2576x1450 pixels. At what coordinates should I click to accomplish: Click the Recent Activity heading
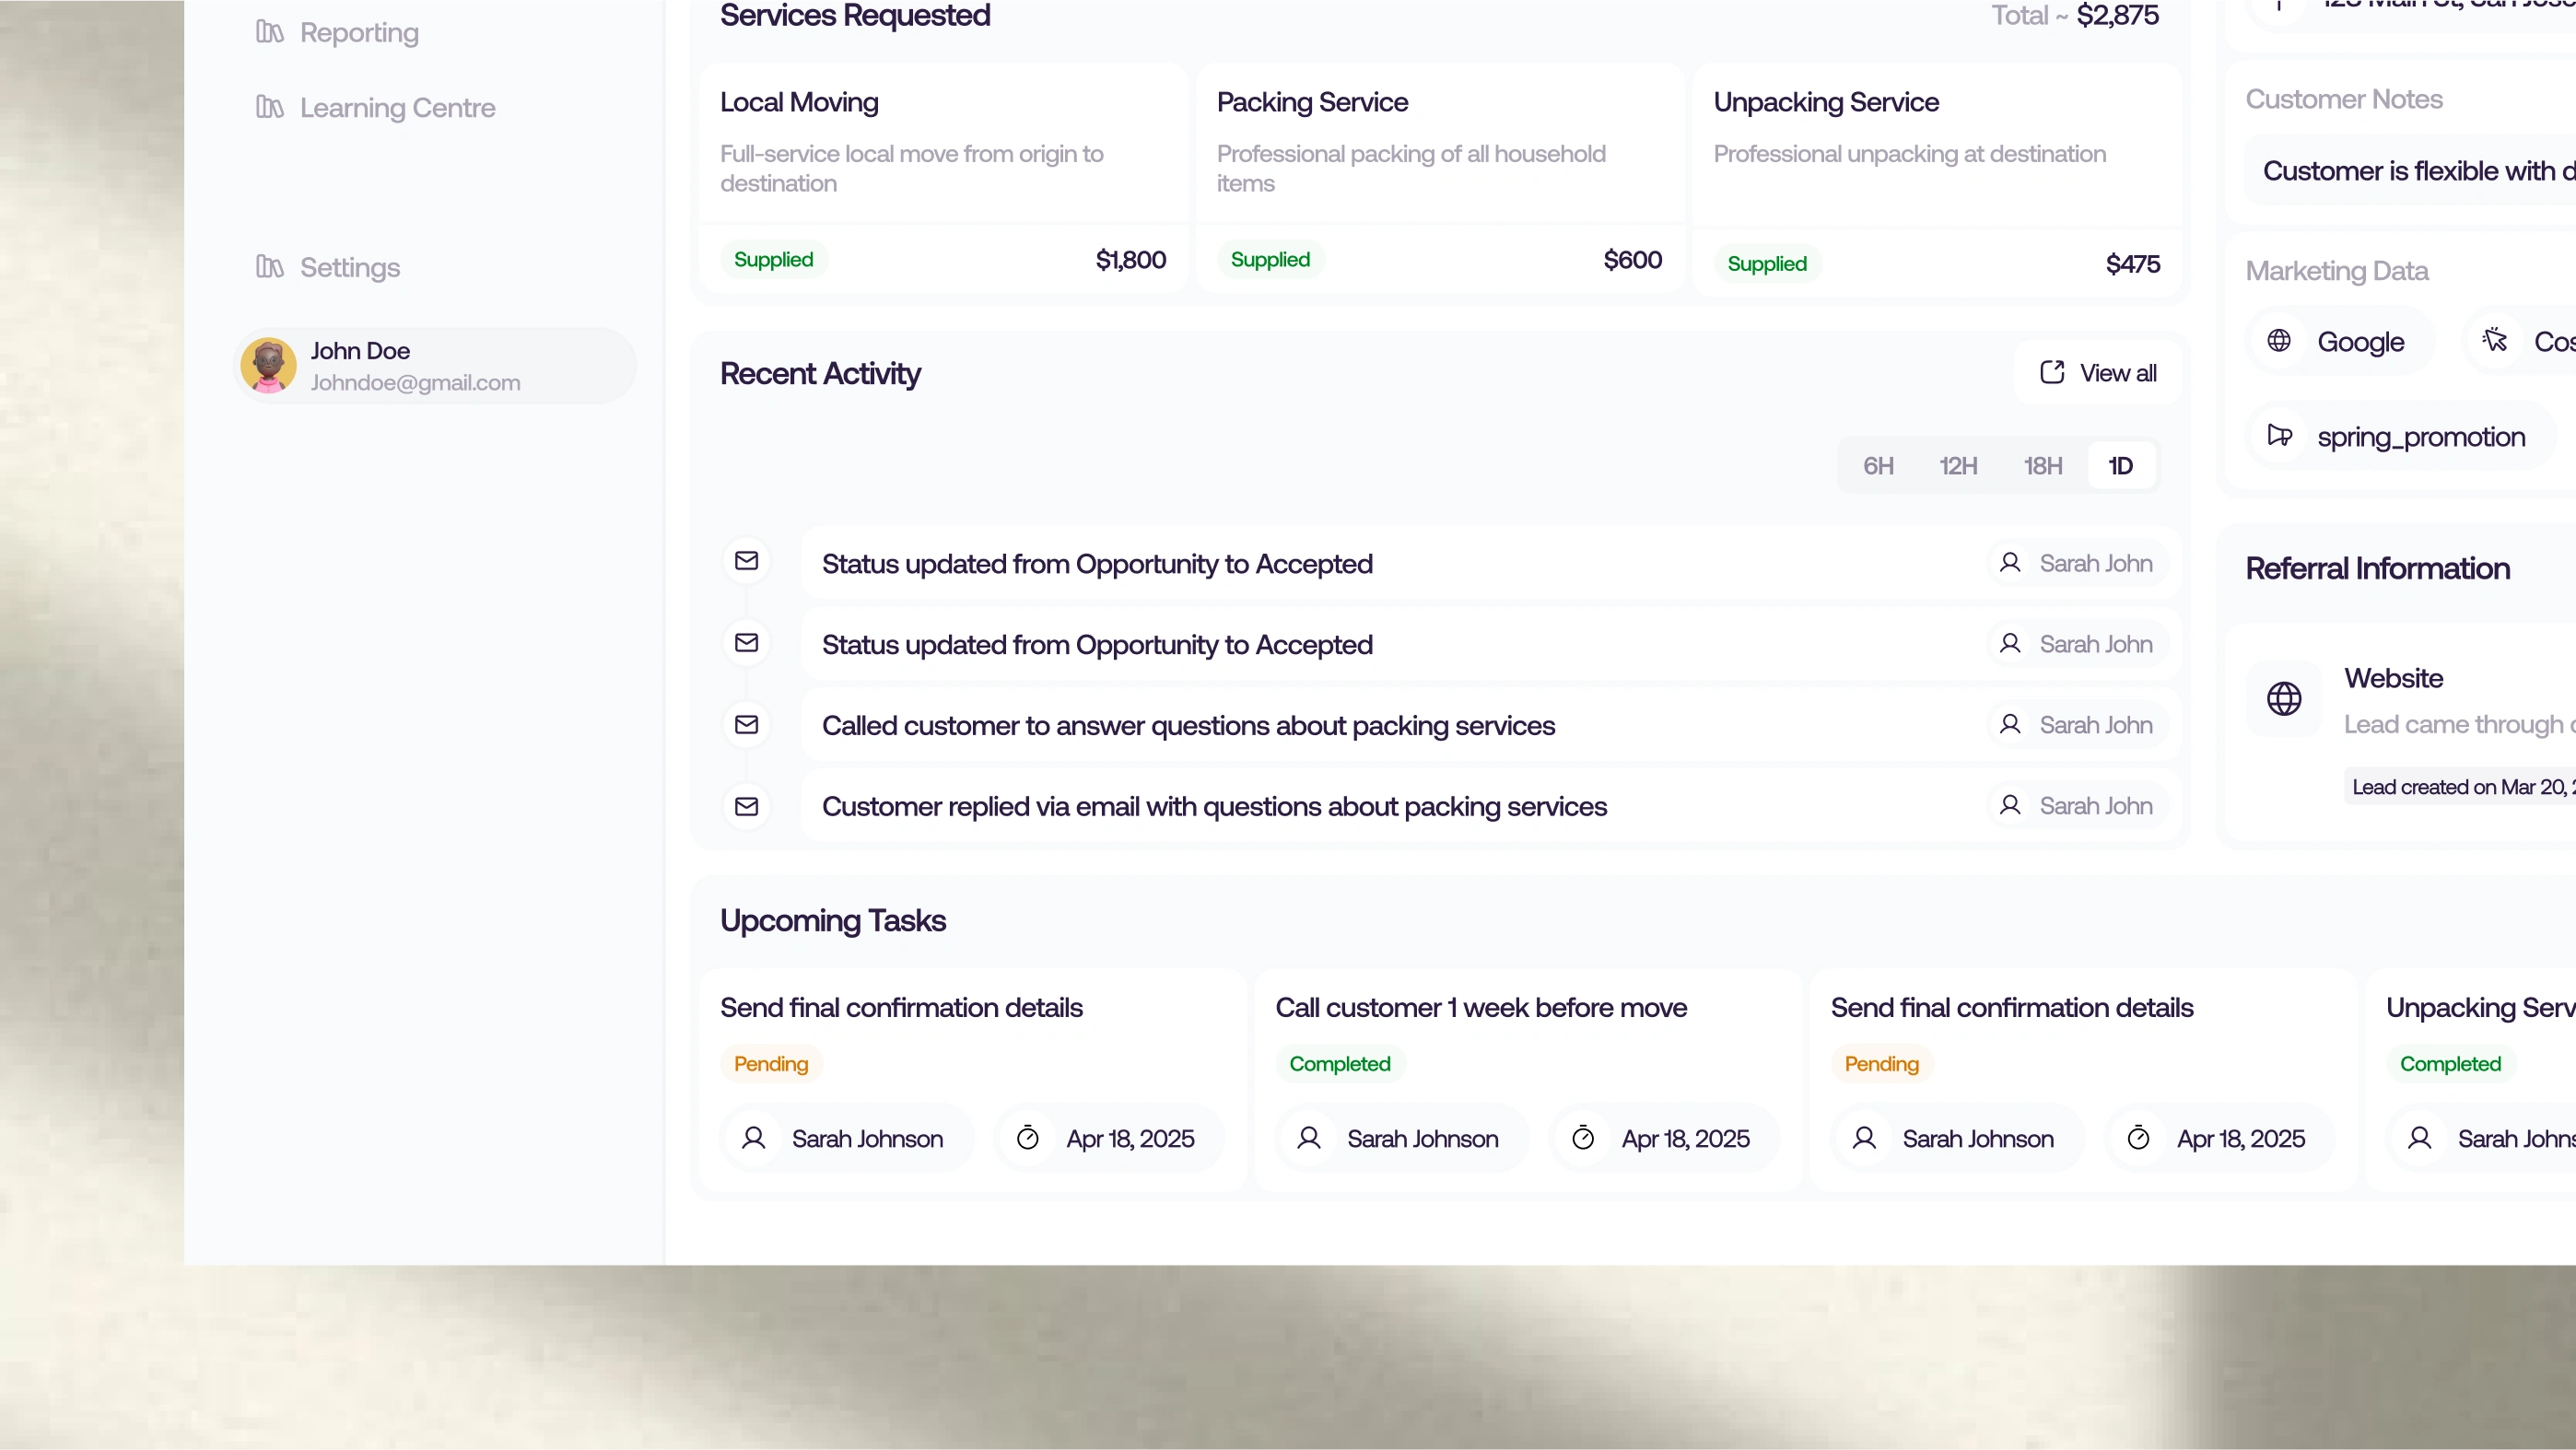pos(820,374)
